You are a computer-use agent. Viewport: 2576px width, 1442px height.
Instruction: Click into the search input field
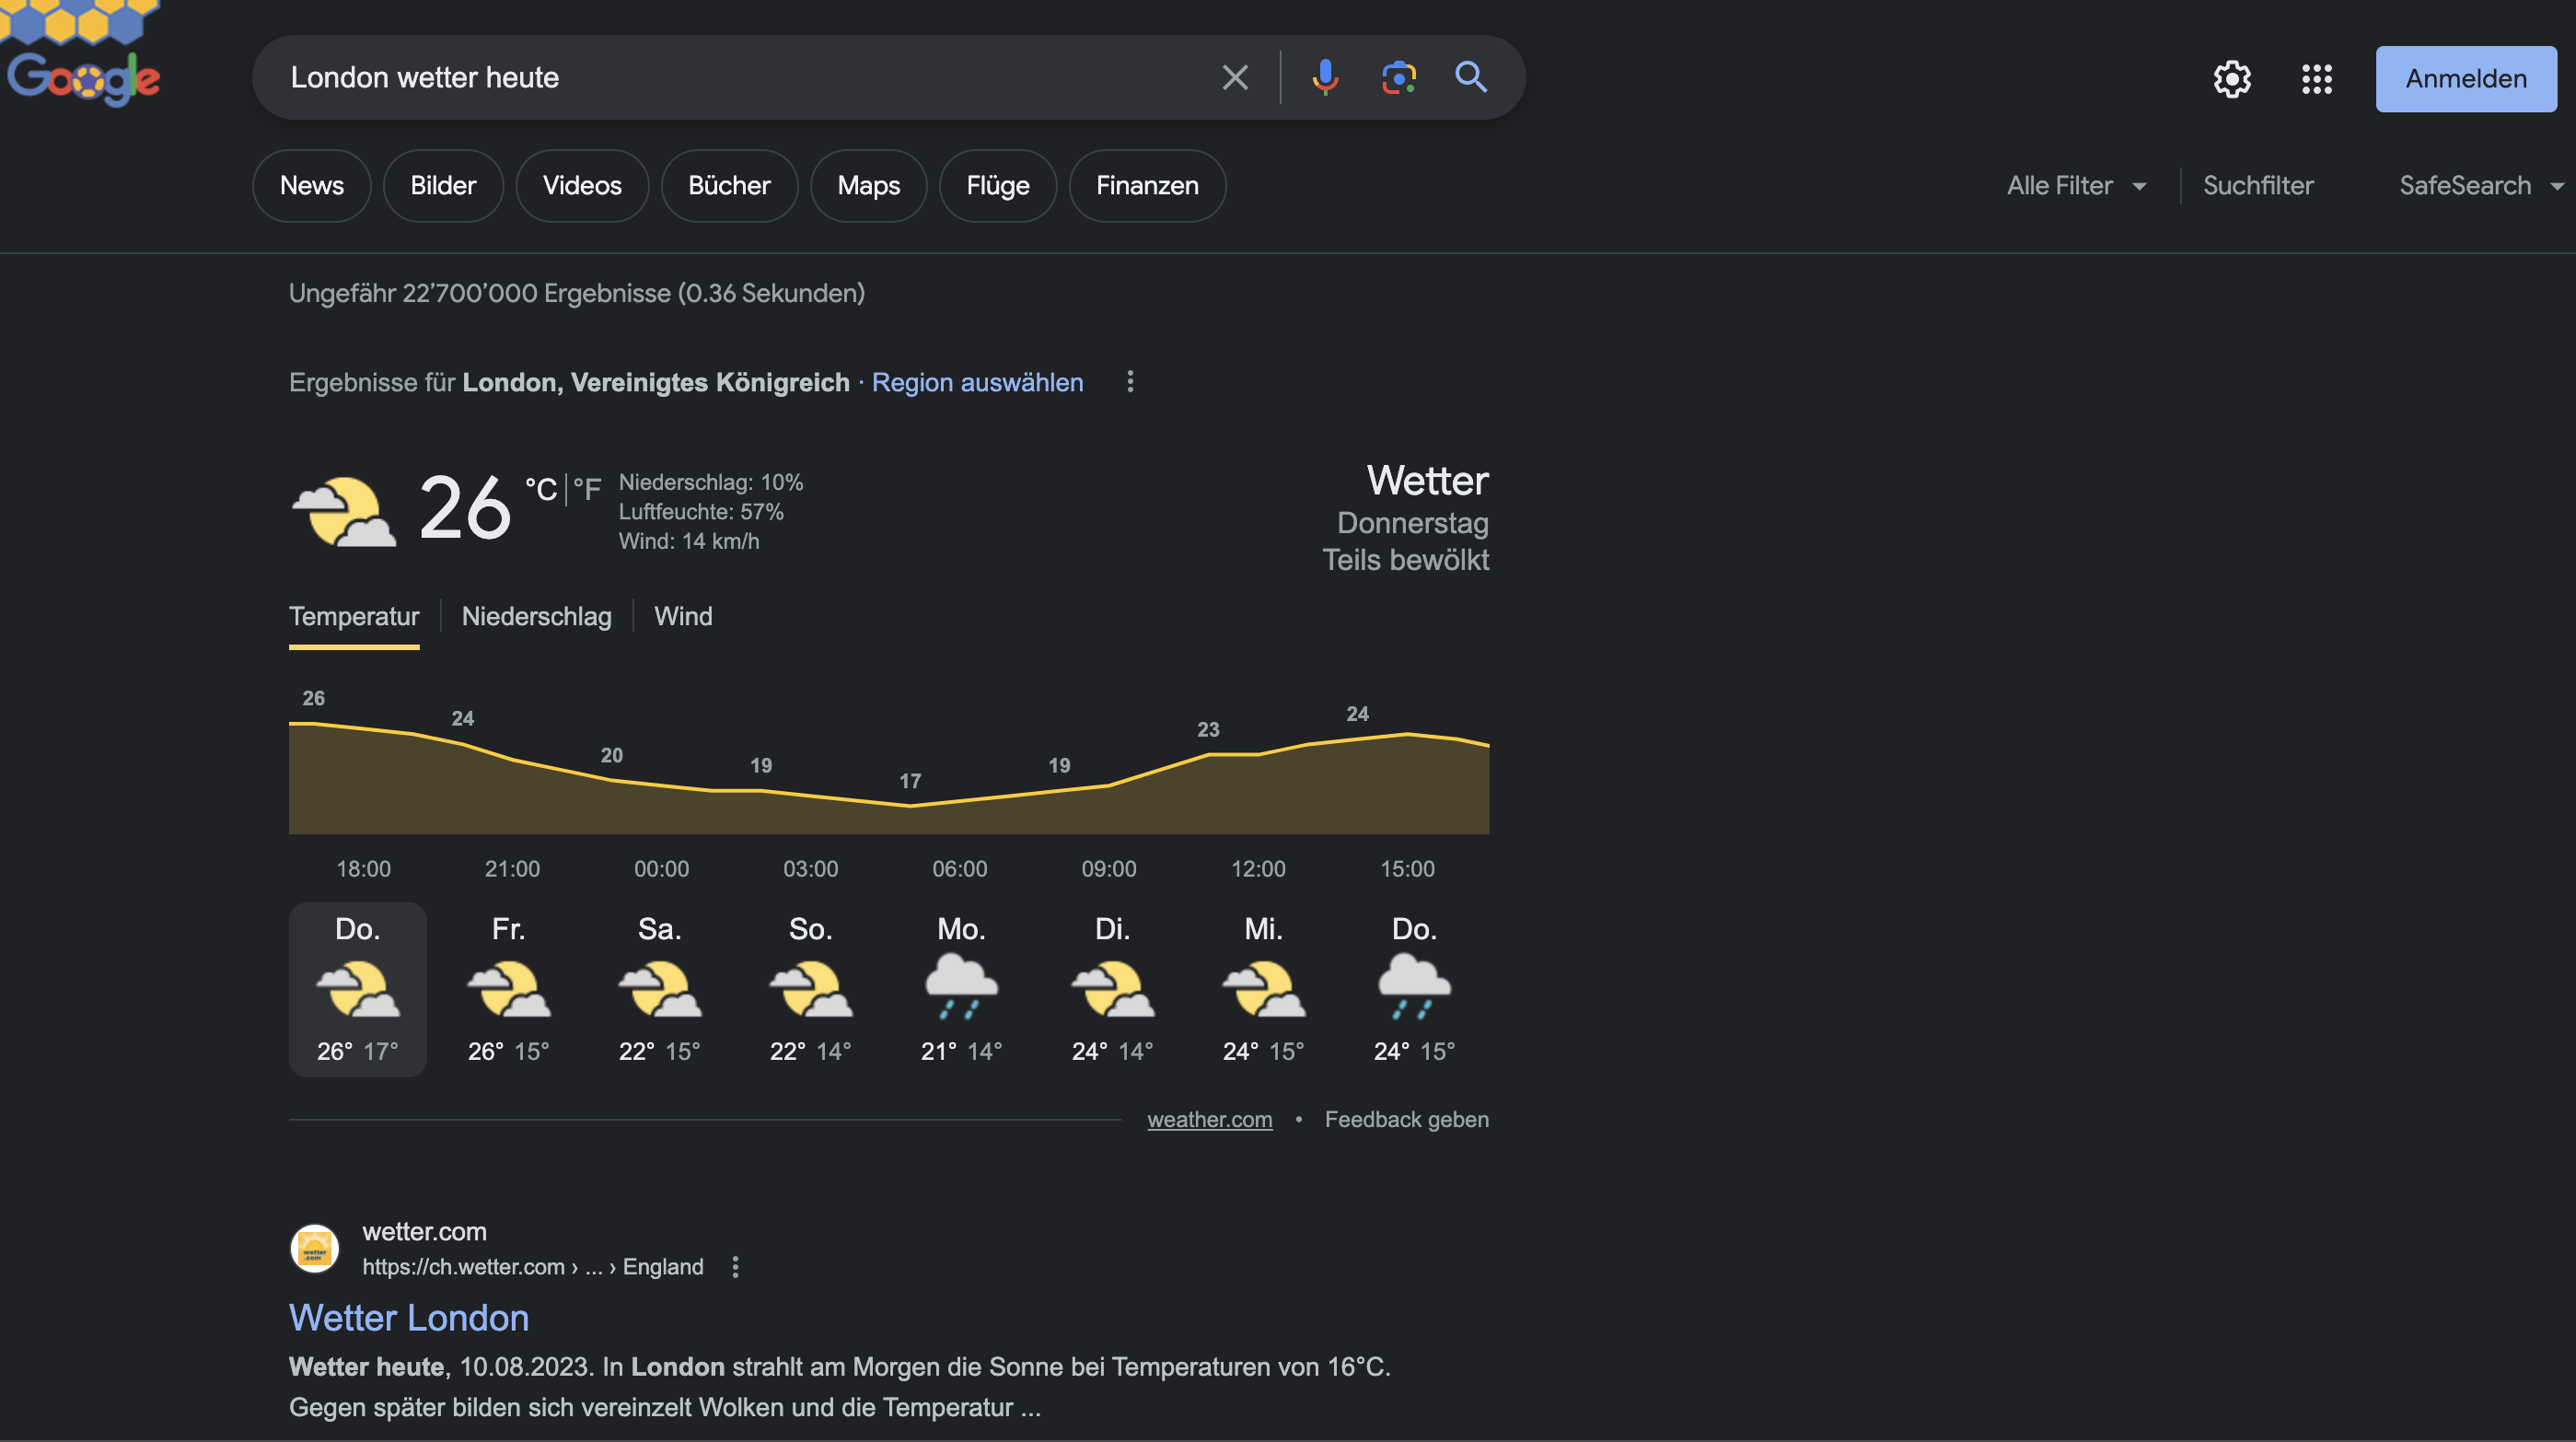[x=740, y=77]
